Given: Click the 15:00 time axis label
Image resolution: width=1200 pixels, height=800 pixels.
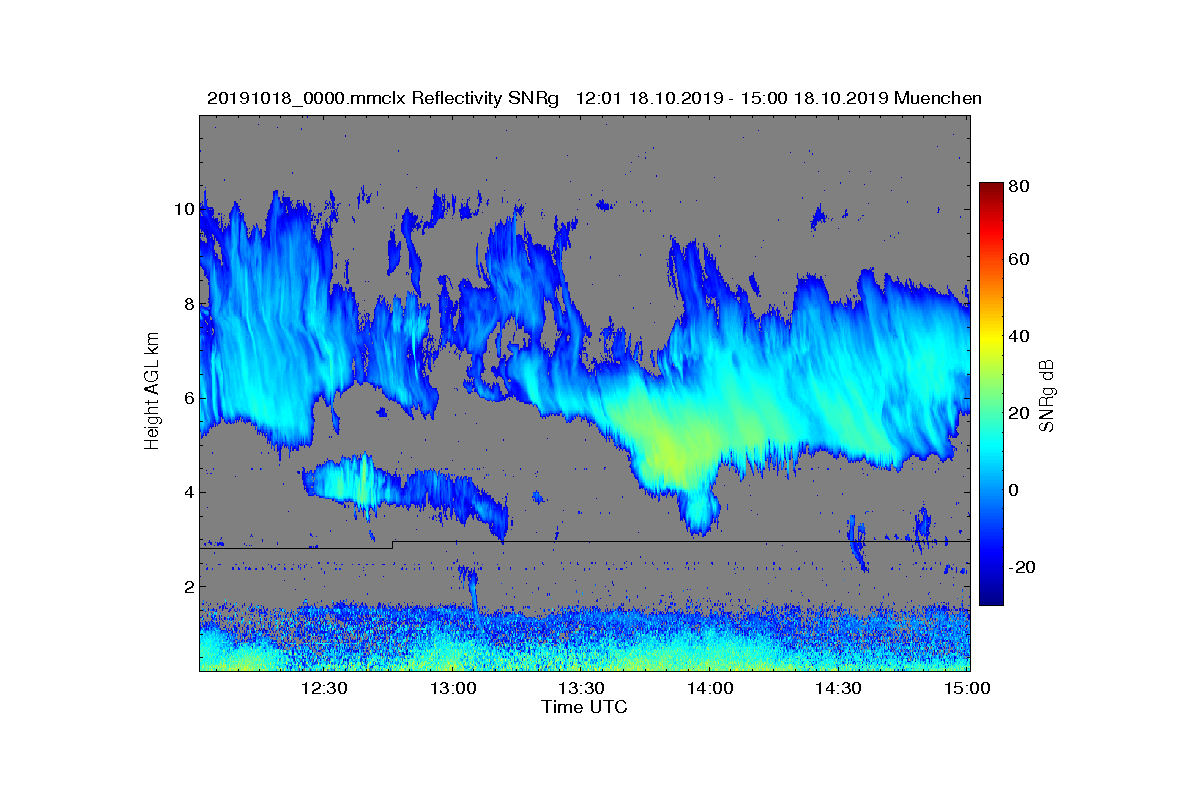Looking at the screenshot, I should click(967, 688).
